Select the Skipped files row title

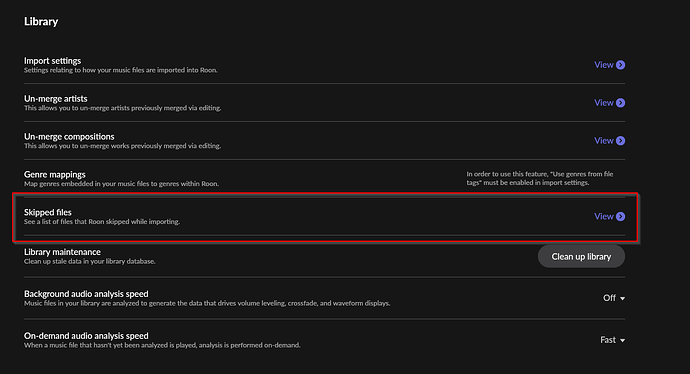point(48,212)
